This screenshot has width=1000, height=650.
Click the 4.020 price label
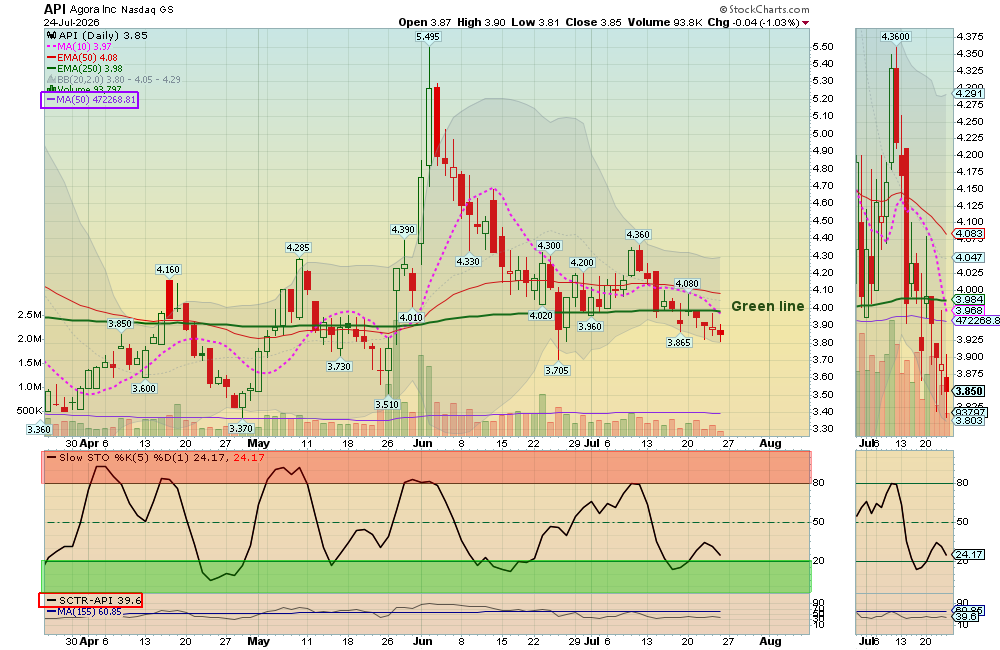pyautogui.click(x=541, y=315)
